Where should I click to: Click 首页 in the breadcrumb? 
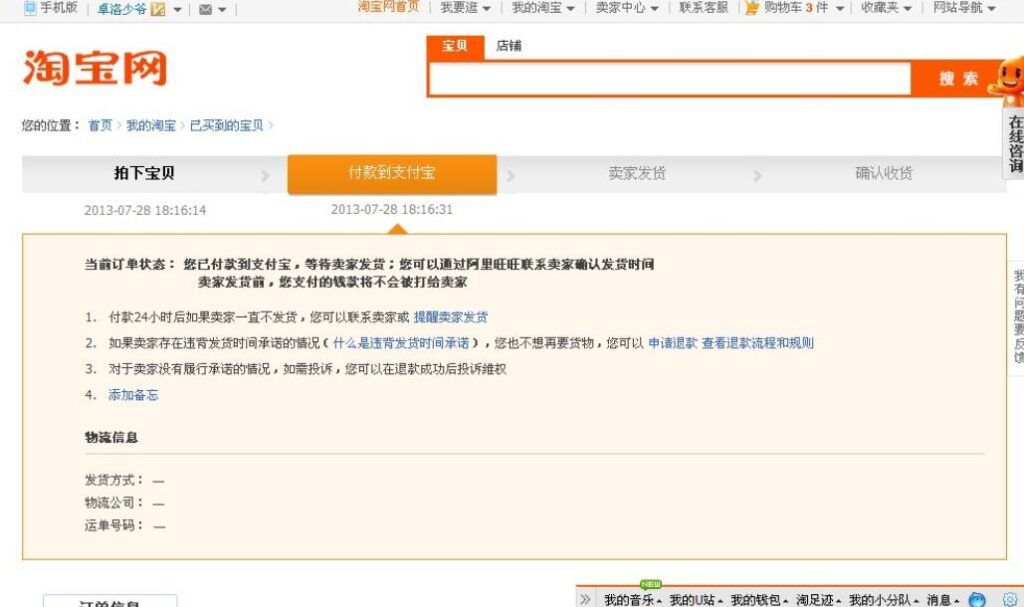coord(100,125)
